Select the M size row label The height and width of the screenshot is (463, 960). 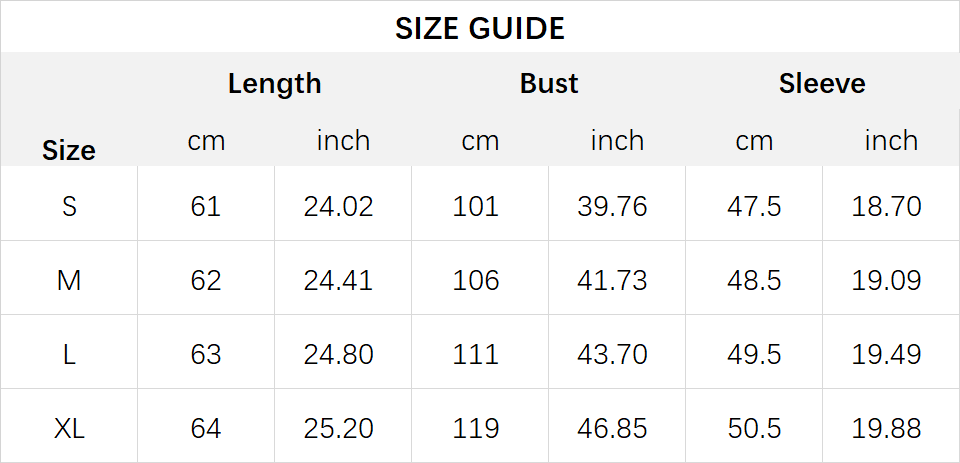pyautogui.click(x=69, y=280)
